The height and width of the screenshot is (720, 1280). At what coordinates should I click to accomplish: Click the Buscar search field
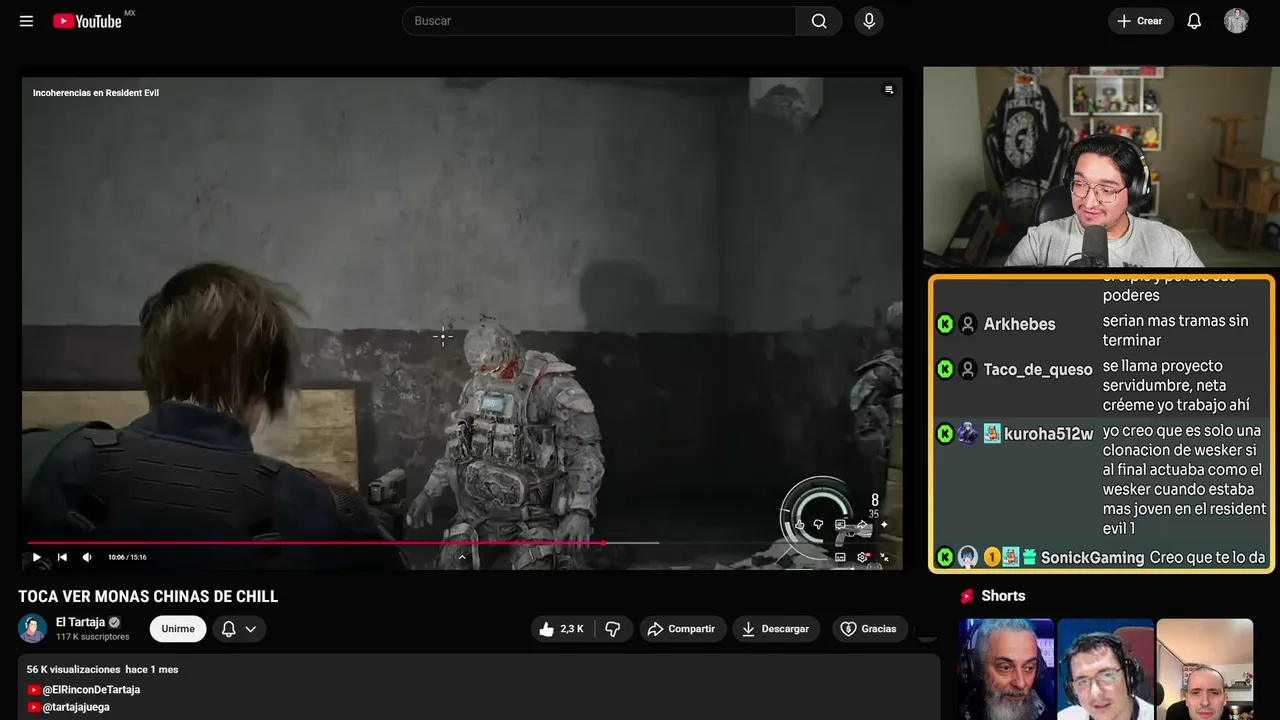(599, 21)
